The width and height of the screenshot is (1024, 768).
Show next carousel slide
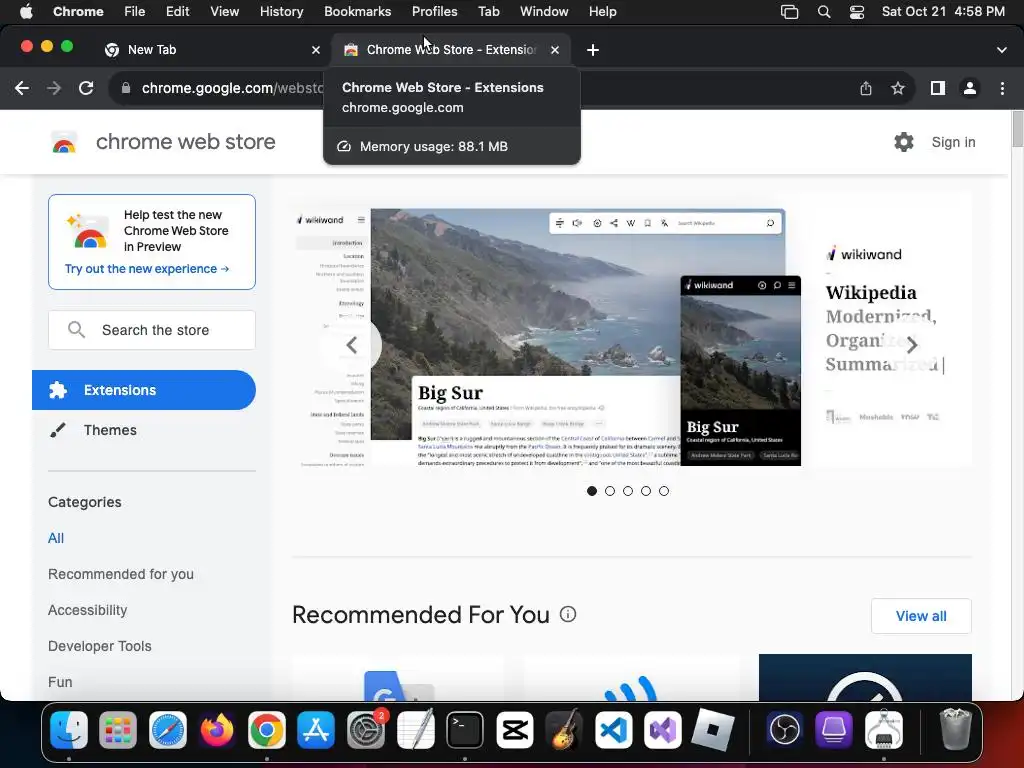click(912, 345)
